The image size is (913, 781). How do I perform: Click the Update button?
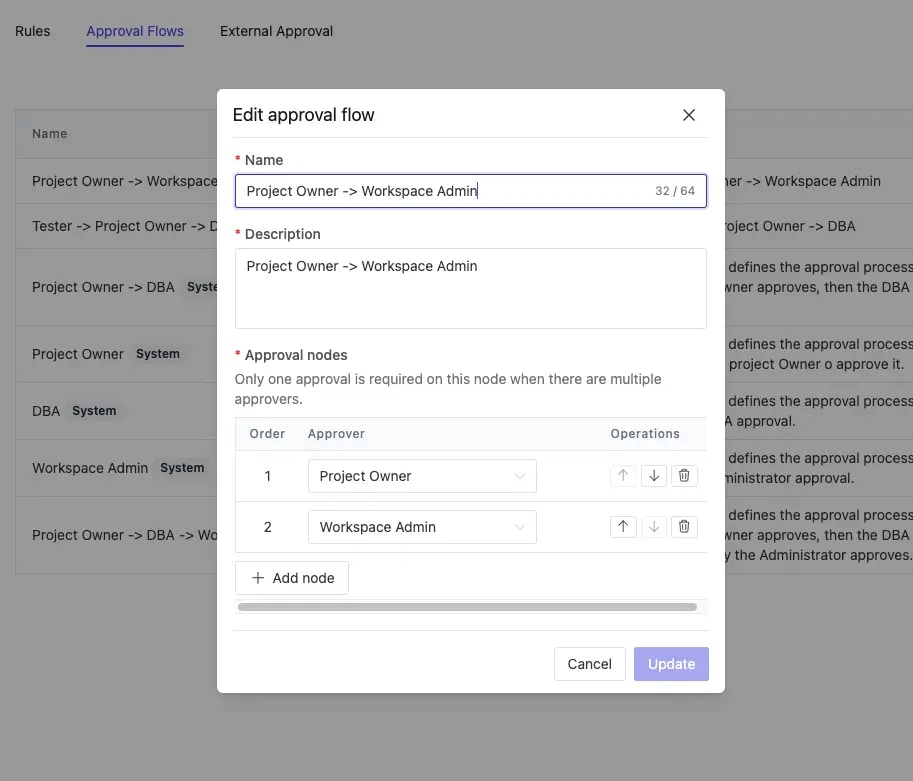(x=671, y=664)
